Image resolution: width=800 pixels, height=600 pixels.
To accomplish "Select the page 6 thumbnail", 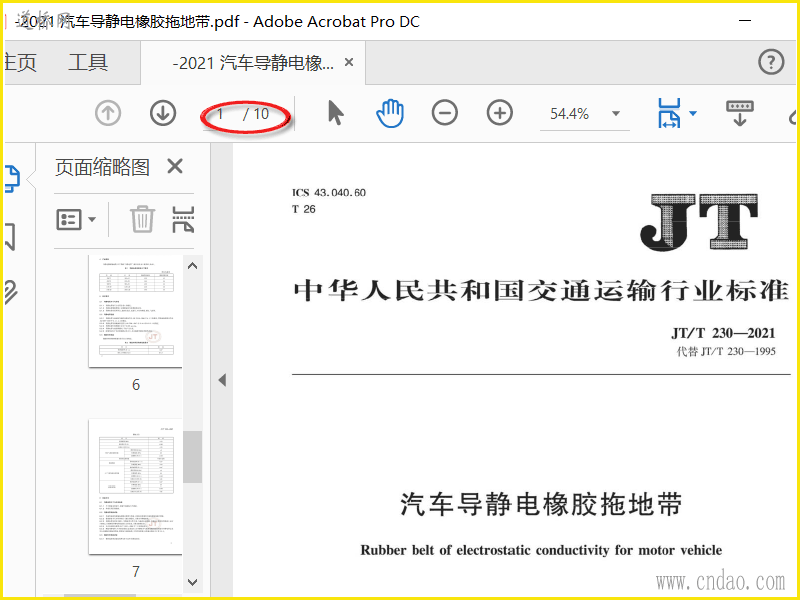I will tap(135, 311).
